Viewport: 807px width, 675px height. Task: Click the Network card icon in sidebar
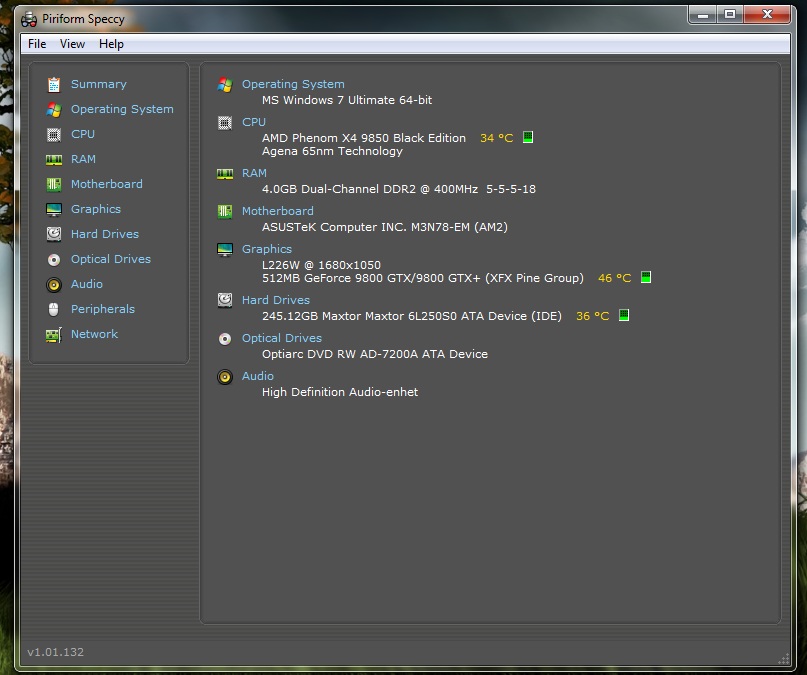click(54, 335)
